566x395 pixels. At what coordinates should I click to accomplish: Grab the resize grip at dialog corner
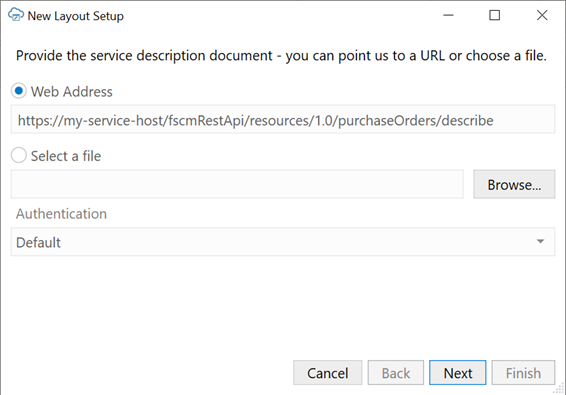(559, 389)
